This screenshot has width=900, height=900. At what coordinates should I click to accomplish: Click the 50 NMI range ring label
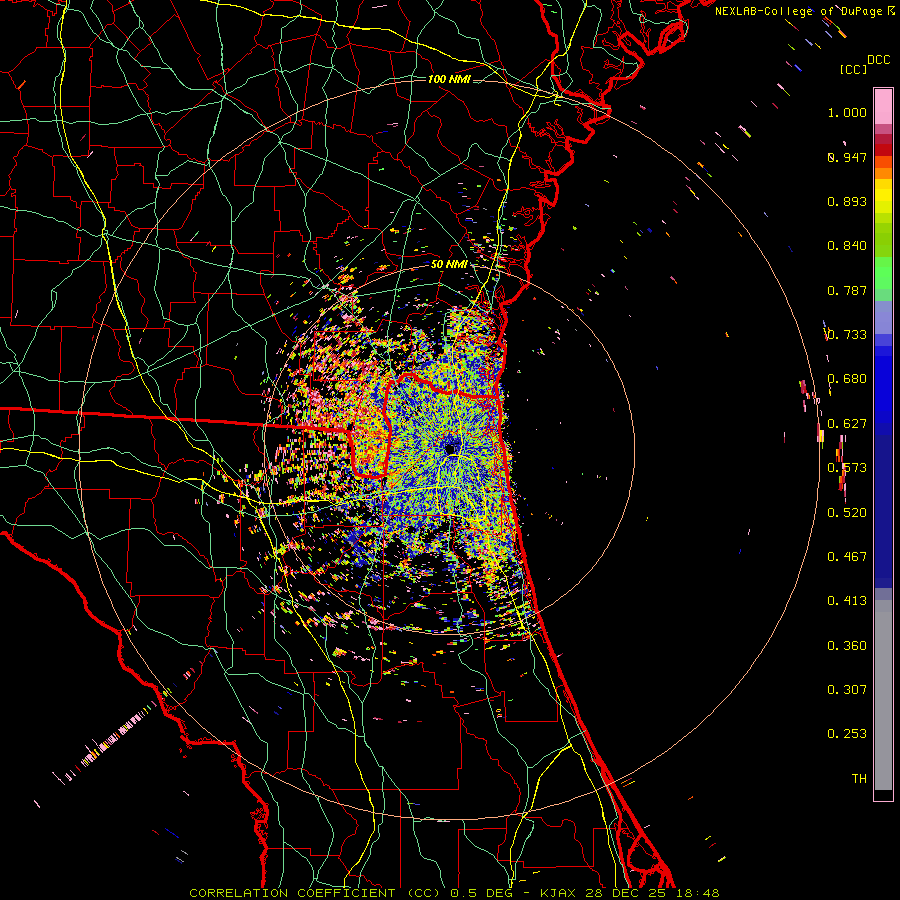pyautogui.click(x=449, y=265)
